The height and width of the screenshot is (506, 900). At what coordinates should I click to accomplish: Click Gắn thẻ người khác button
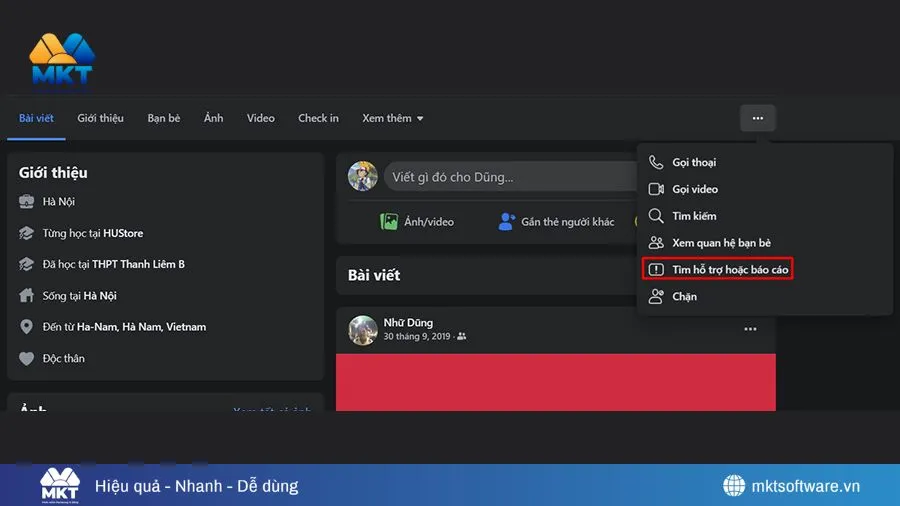556,221
